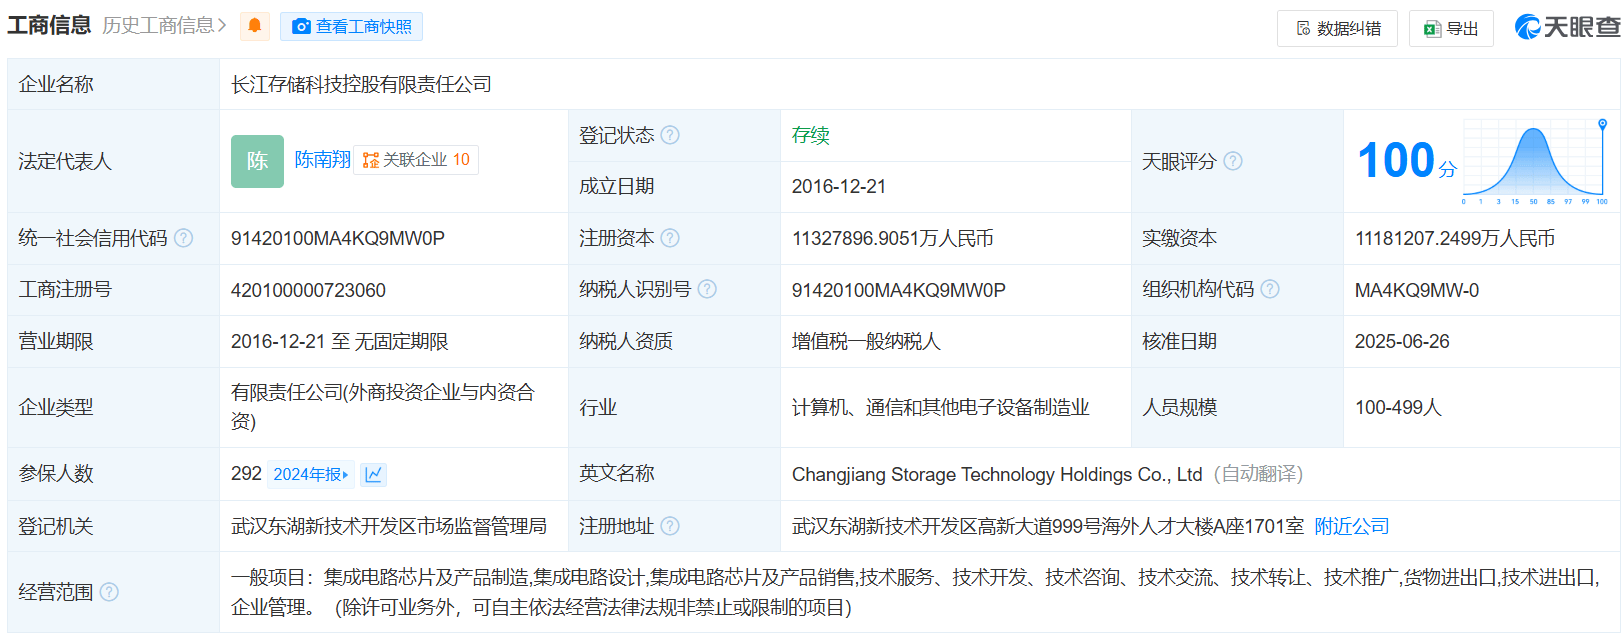Click the score distribution chart
1623x636 pixels.
click(x=1535, y=161)
